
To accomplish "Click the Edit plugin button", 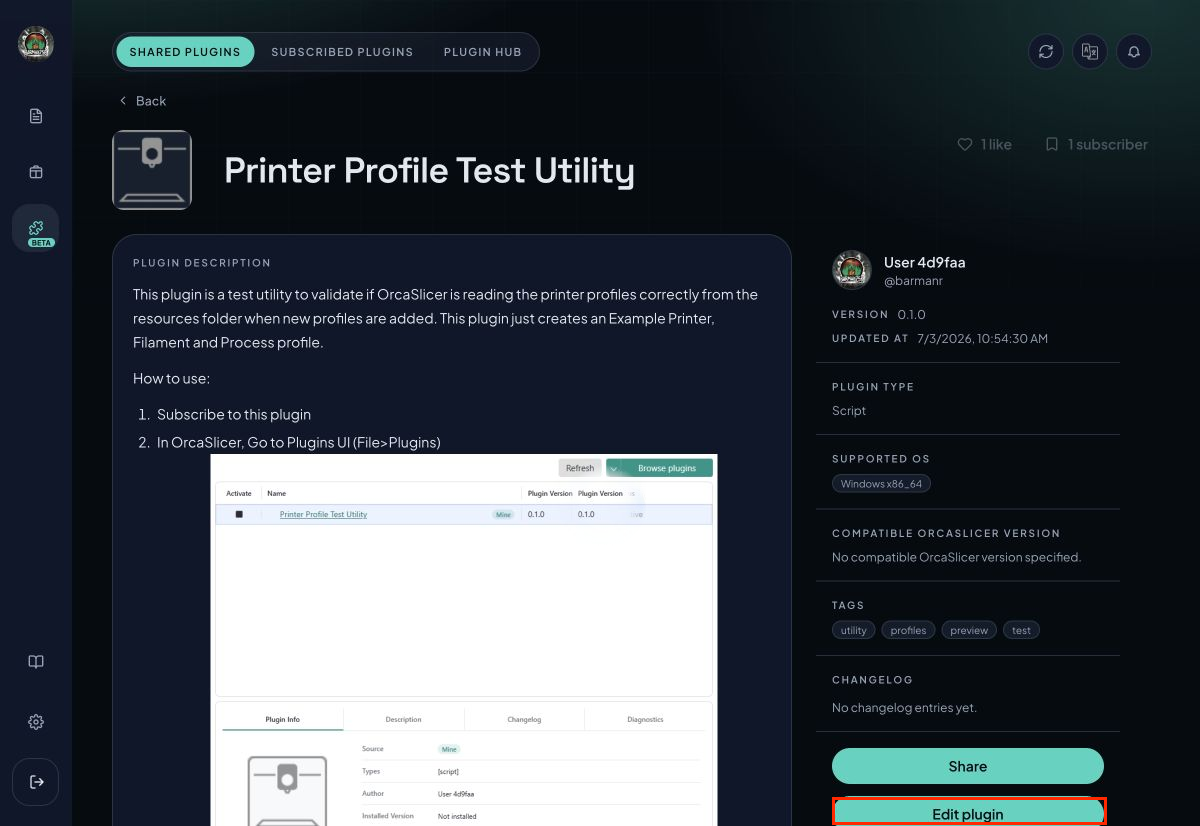I will click(x=968, y=813).
